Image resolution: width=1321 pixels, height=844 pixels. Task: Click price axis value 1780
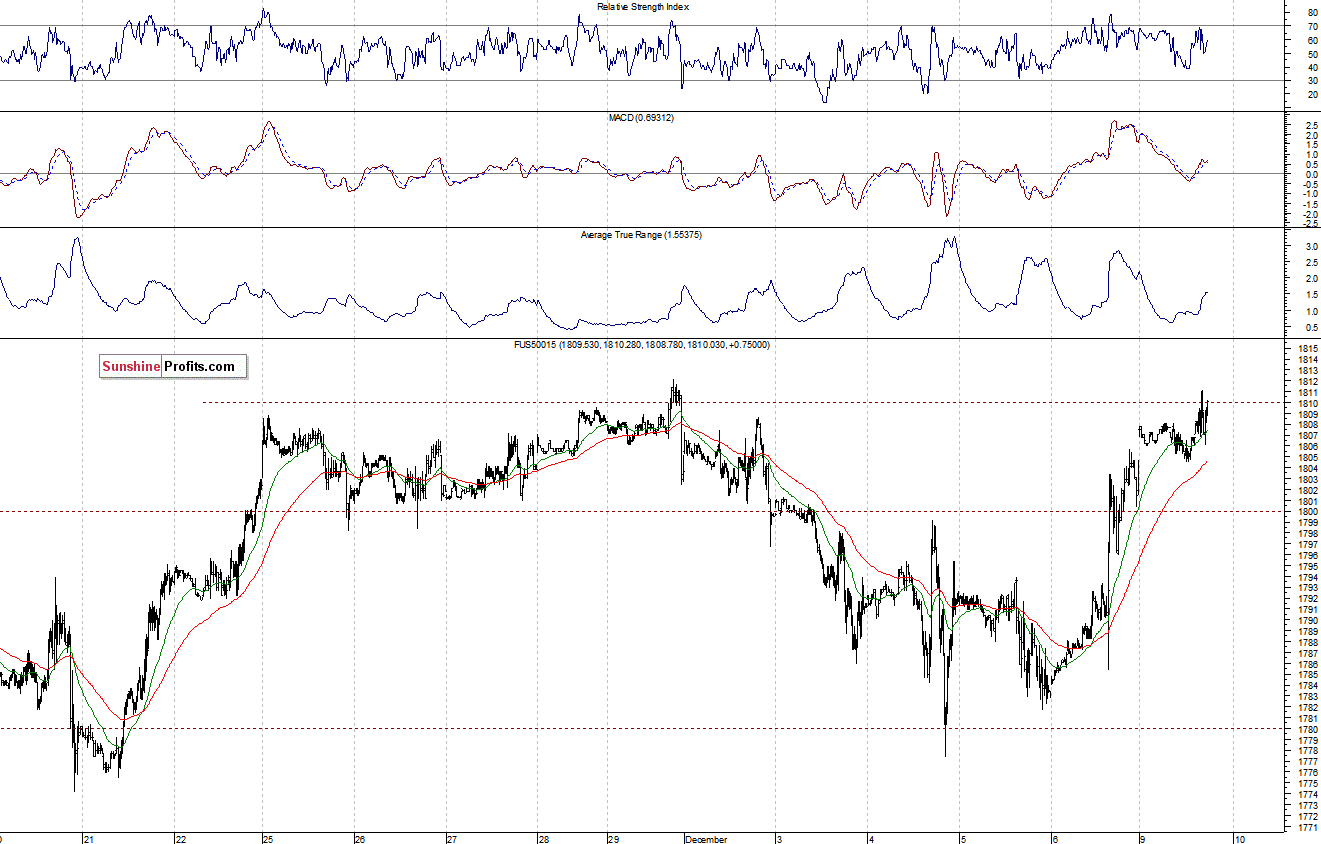point(1306,730)
